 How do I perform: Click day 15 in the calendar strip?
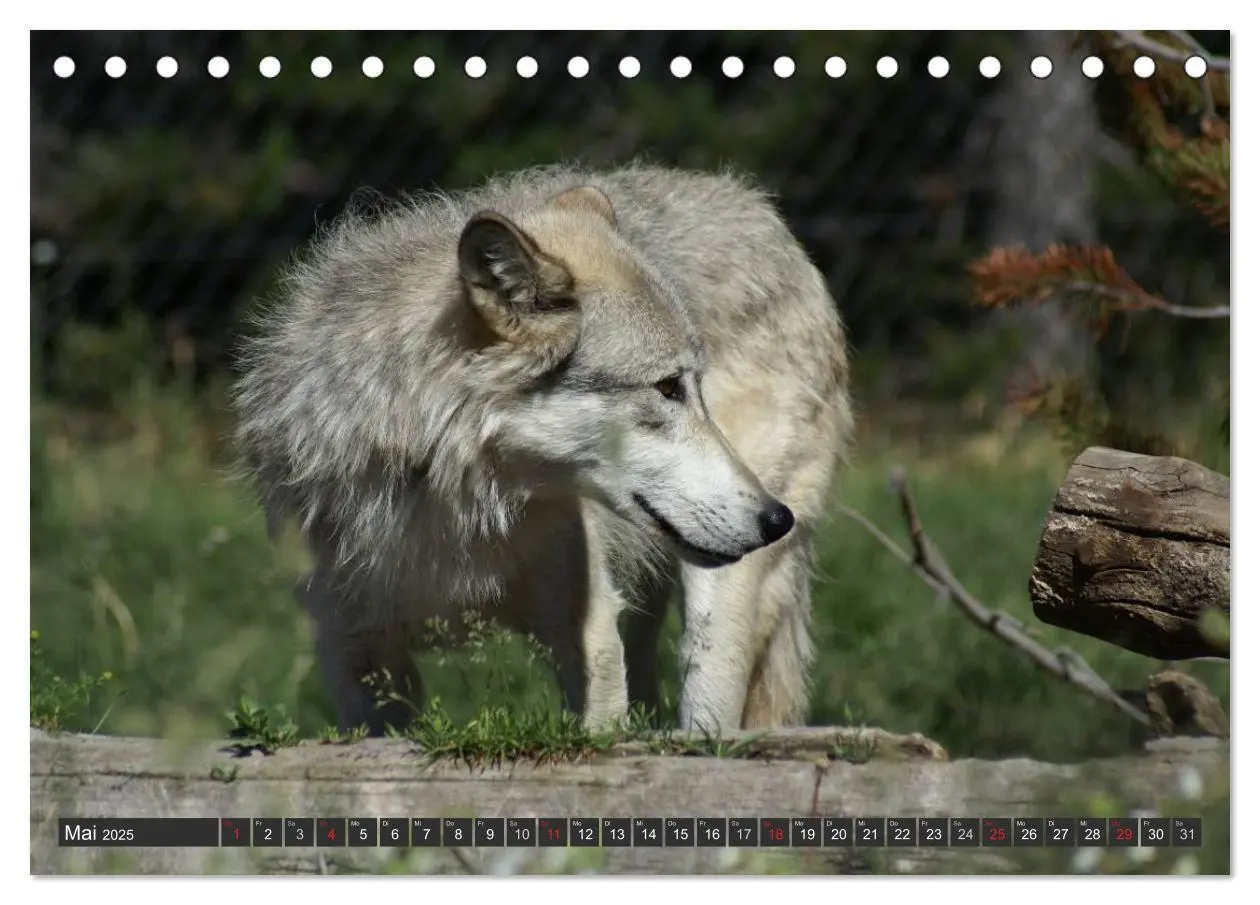[680, 833]
